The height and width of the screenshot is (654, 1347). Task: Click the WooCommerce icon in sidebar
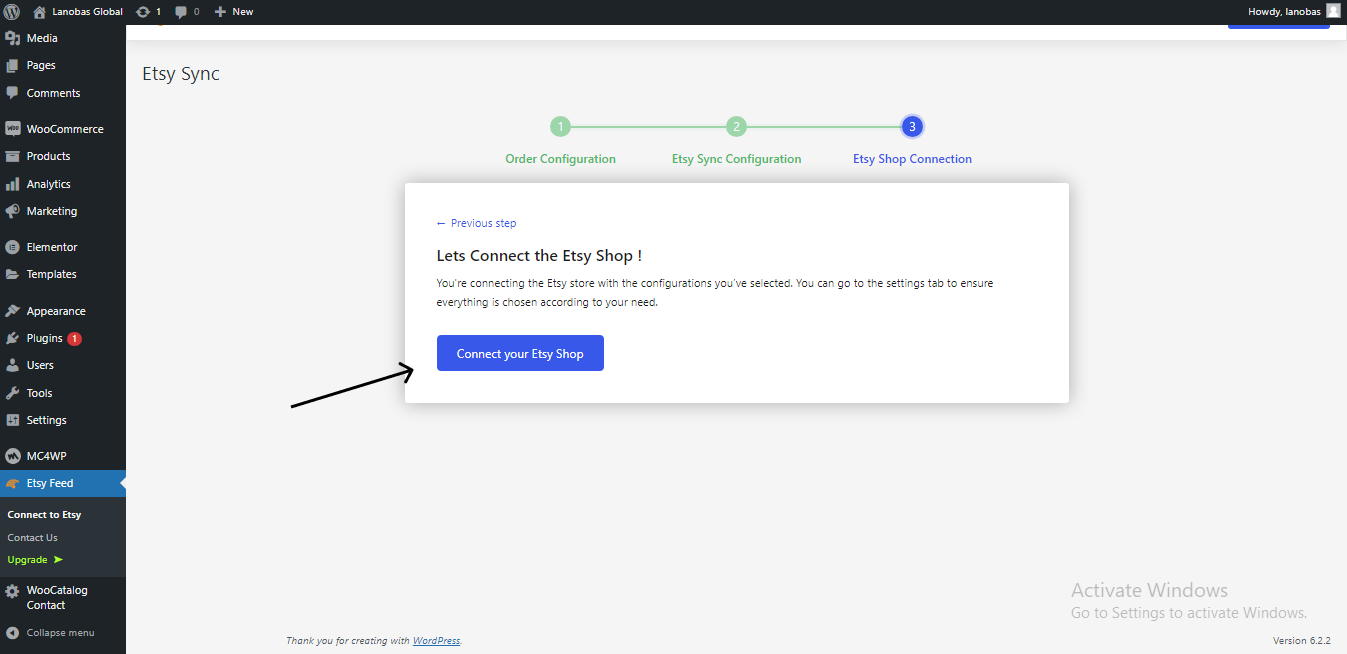pyautogui.click(x=13, y=129)
